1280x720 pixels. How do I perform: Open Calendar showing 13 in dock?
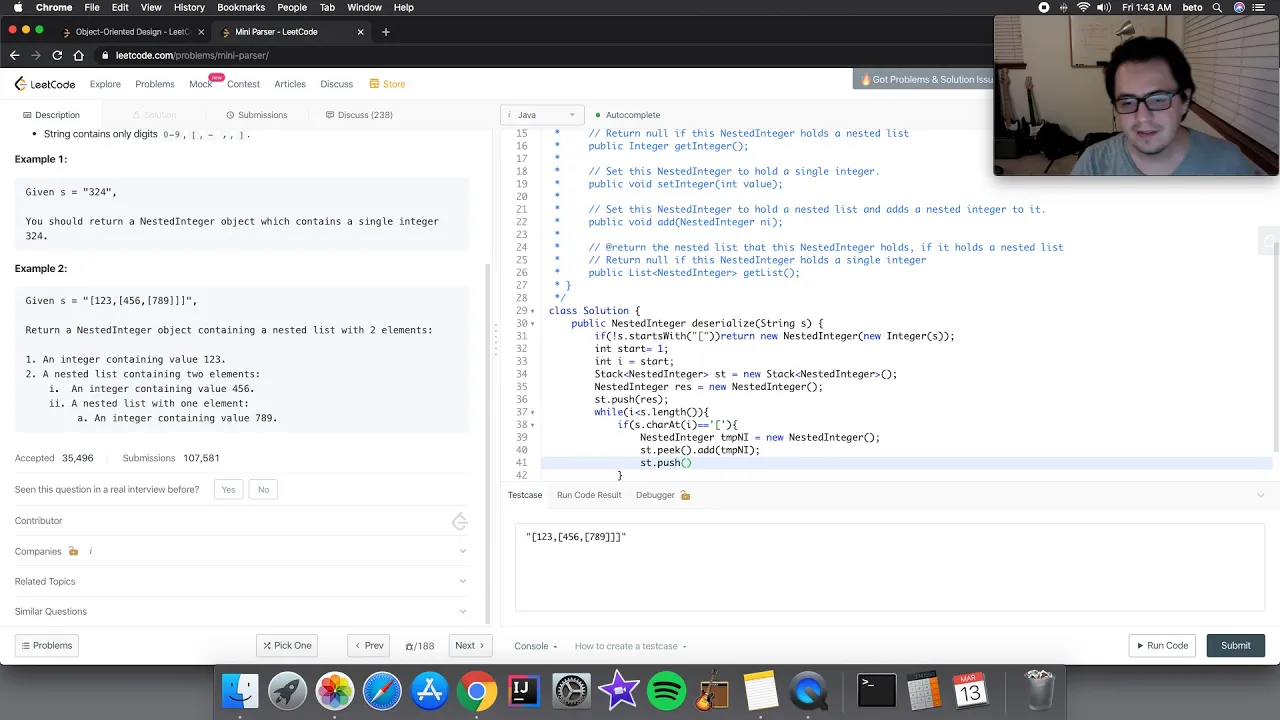pos(971,691)
